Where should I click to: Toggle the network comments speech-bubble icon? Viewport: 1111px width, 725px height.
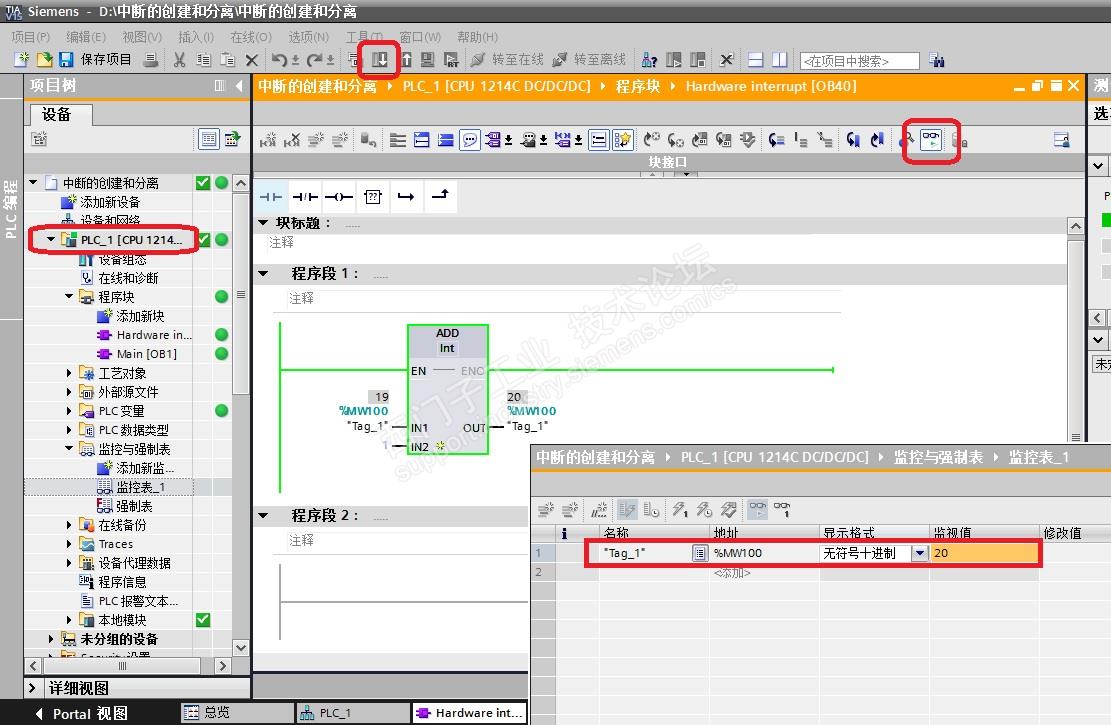point(469,140)
